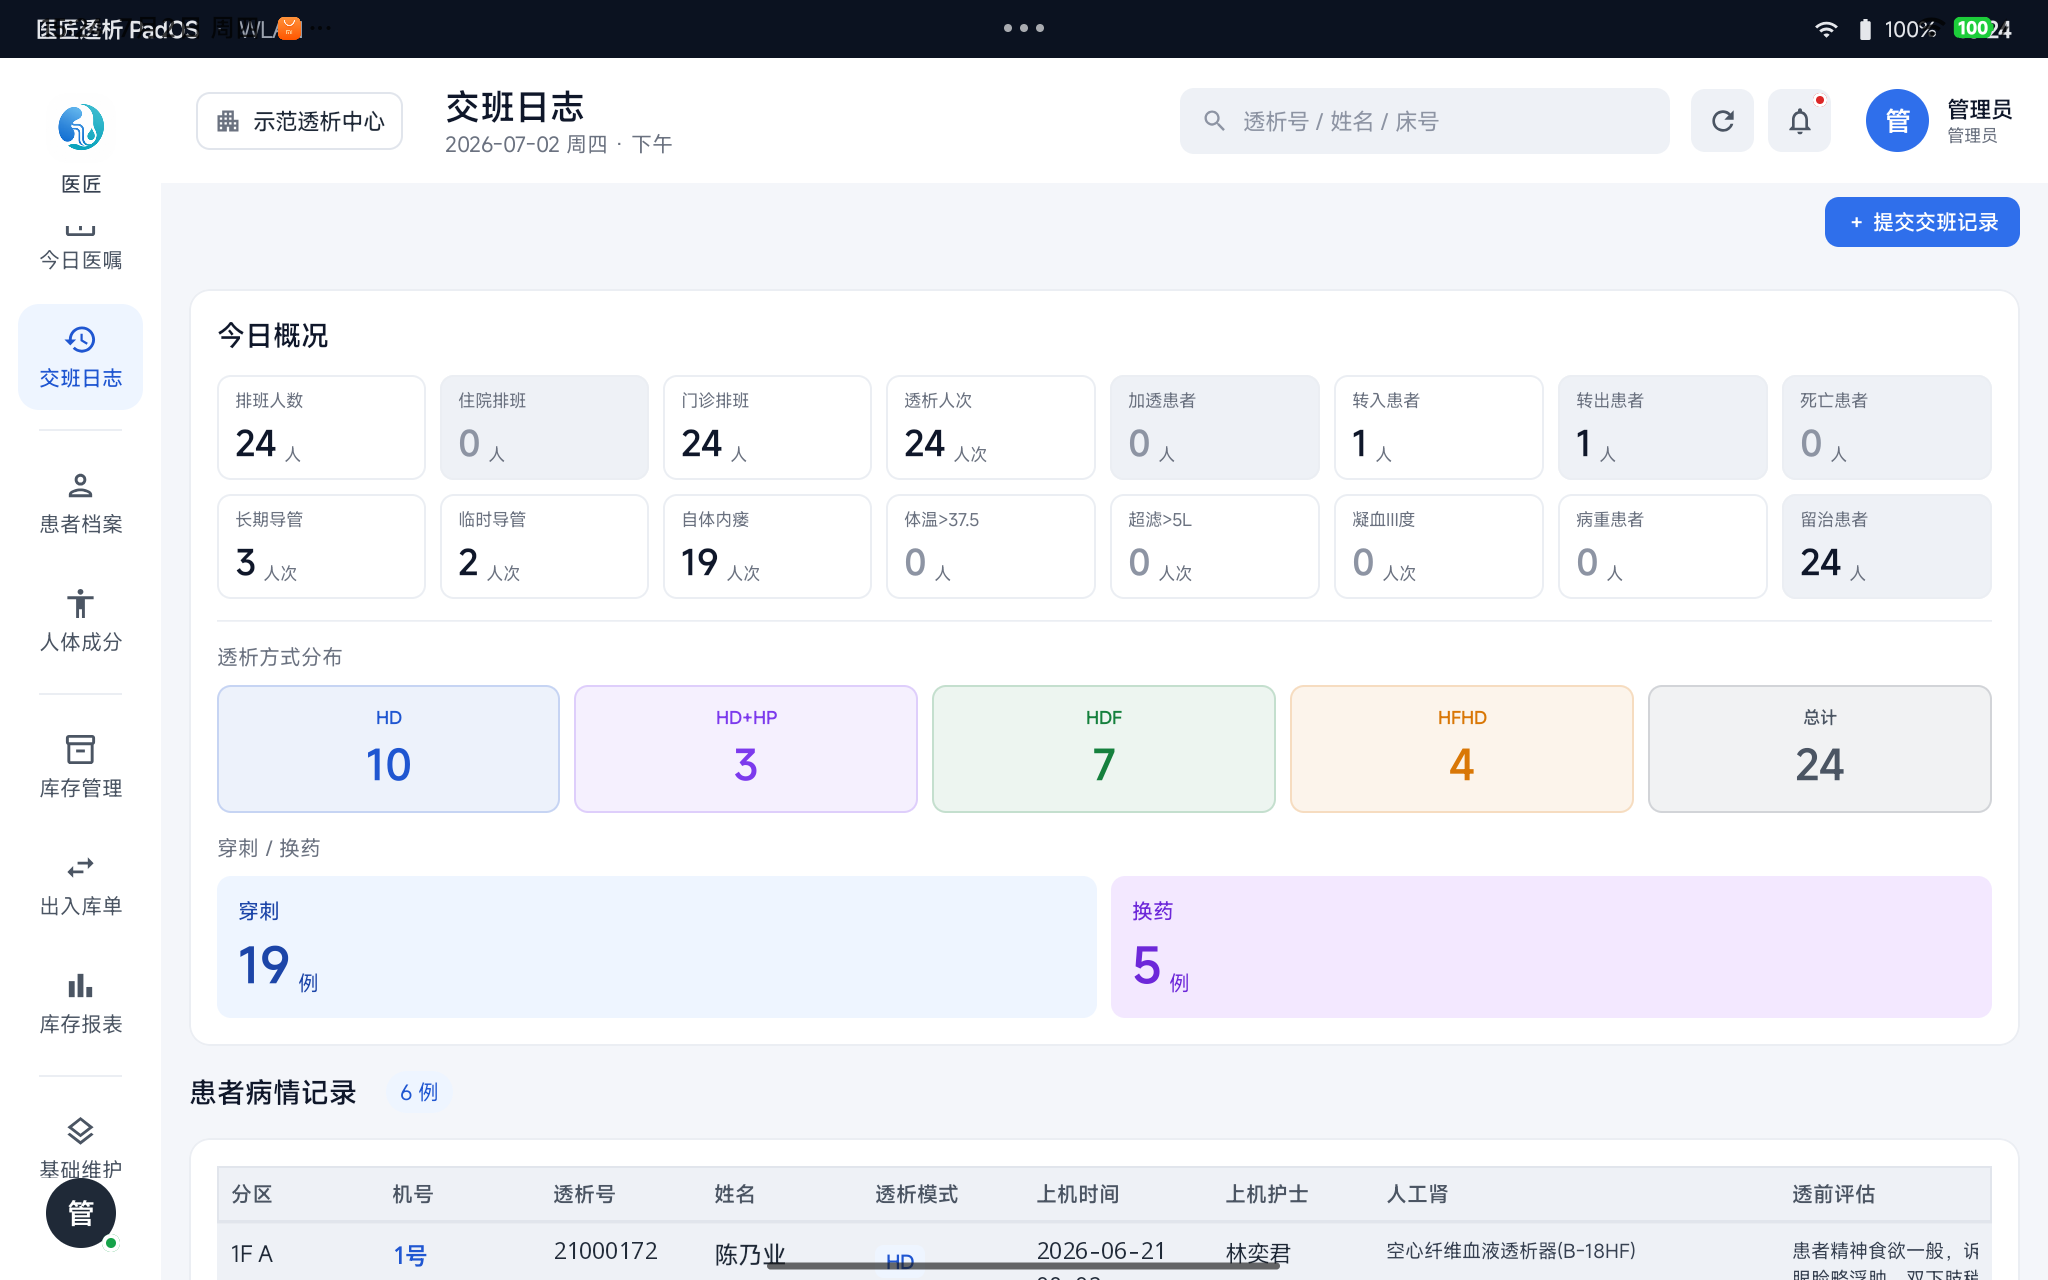Select 交班日志 sidebar item
Screen dimensions: 2048x1280
pos(80,357)
